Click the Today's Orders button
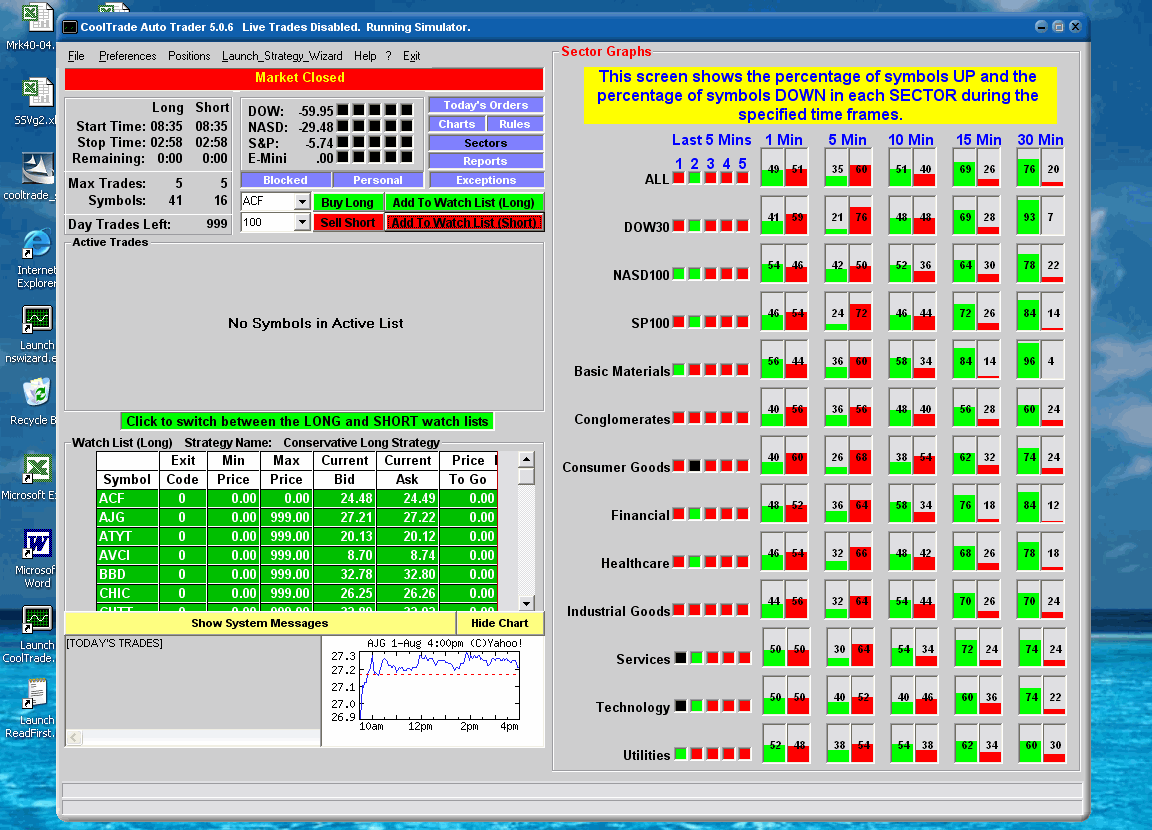Viewport: 1152px width, 830px height. [485, 105]
